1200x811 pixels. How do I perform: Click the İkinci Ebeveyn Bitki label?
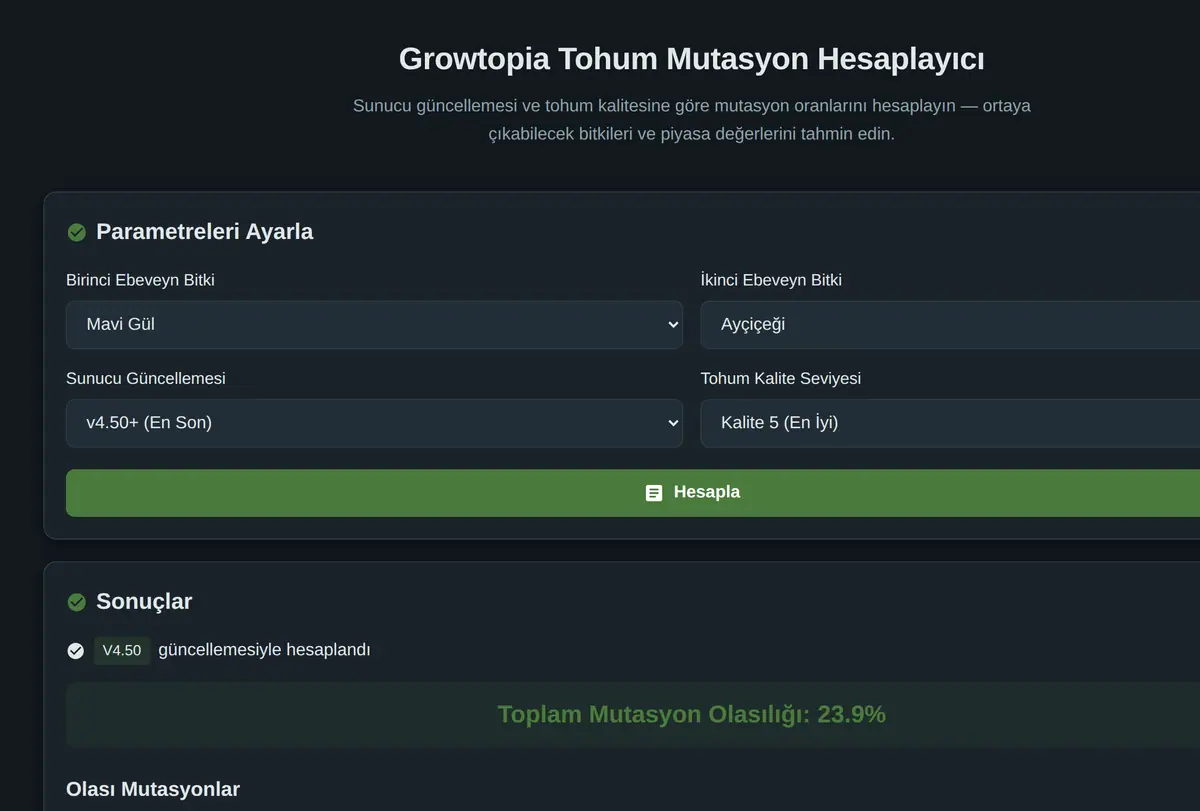[771, 280]
